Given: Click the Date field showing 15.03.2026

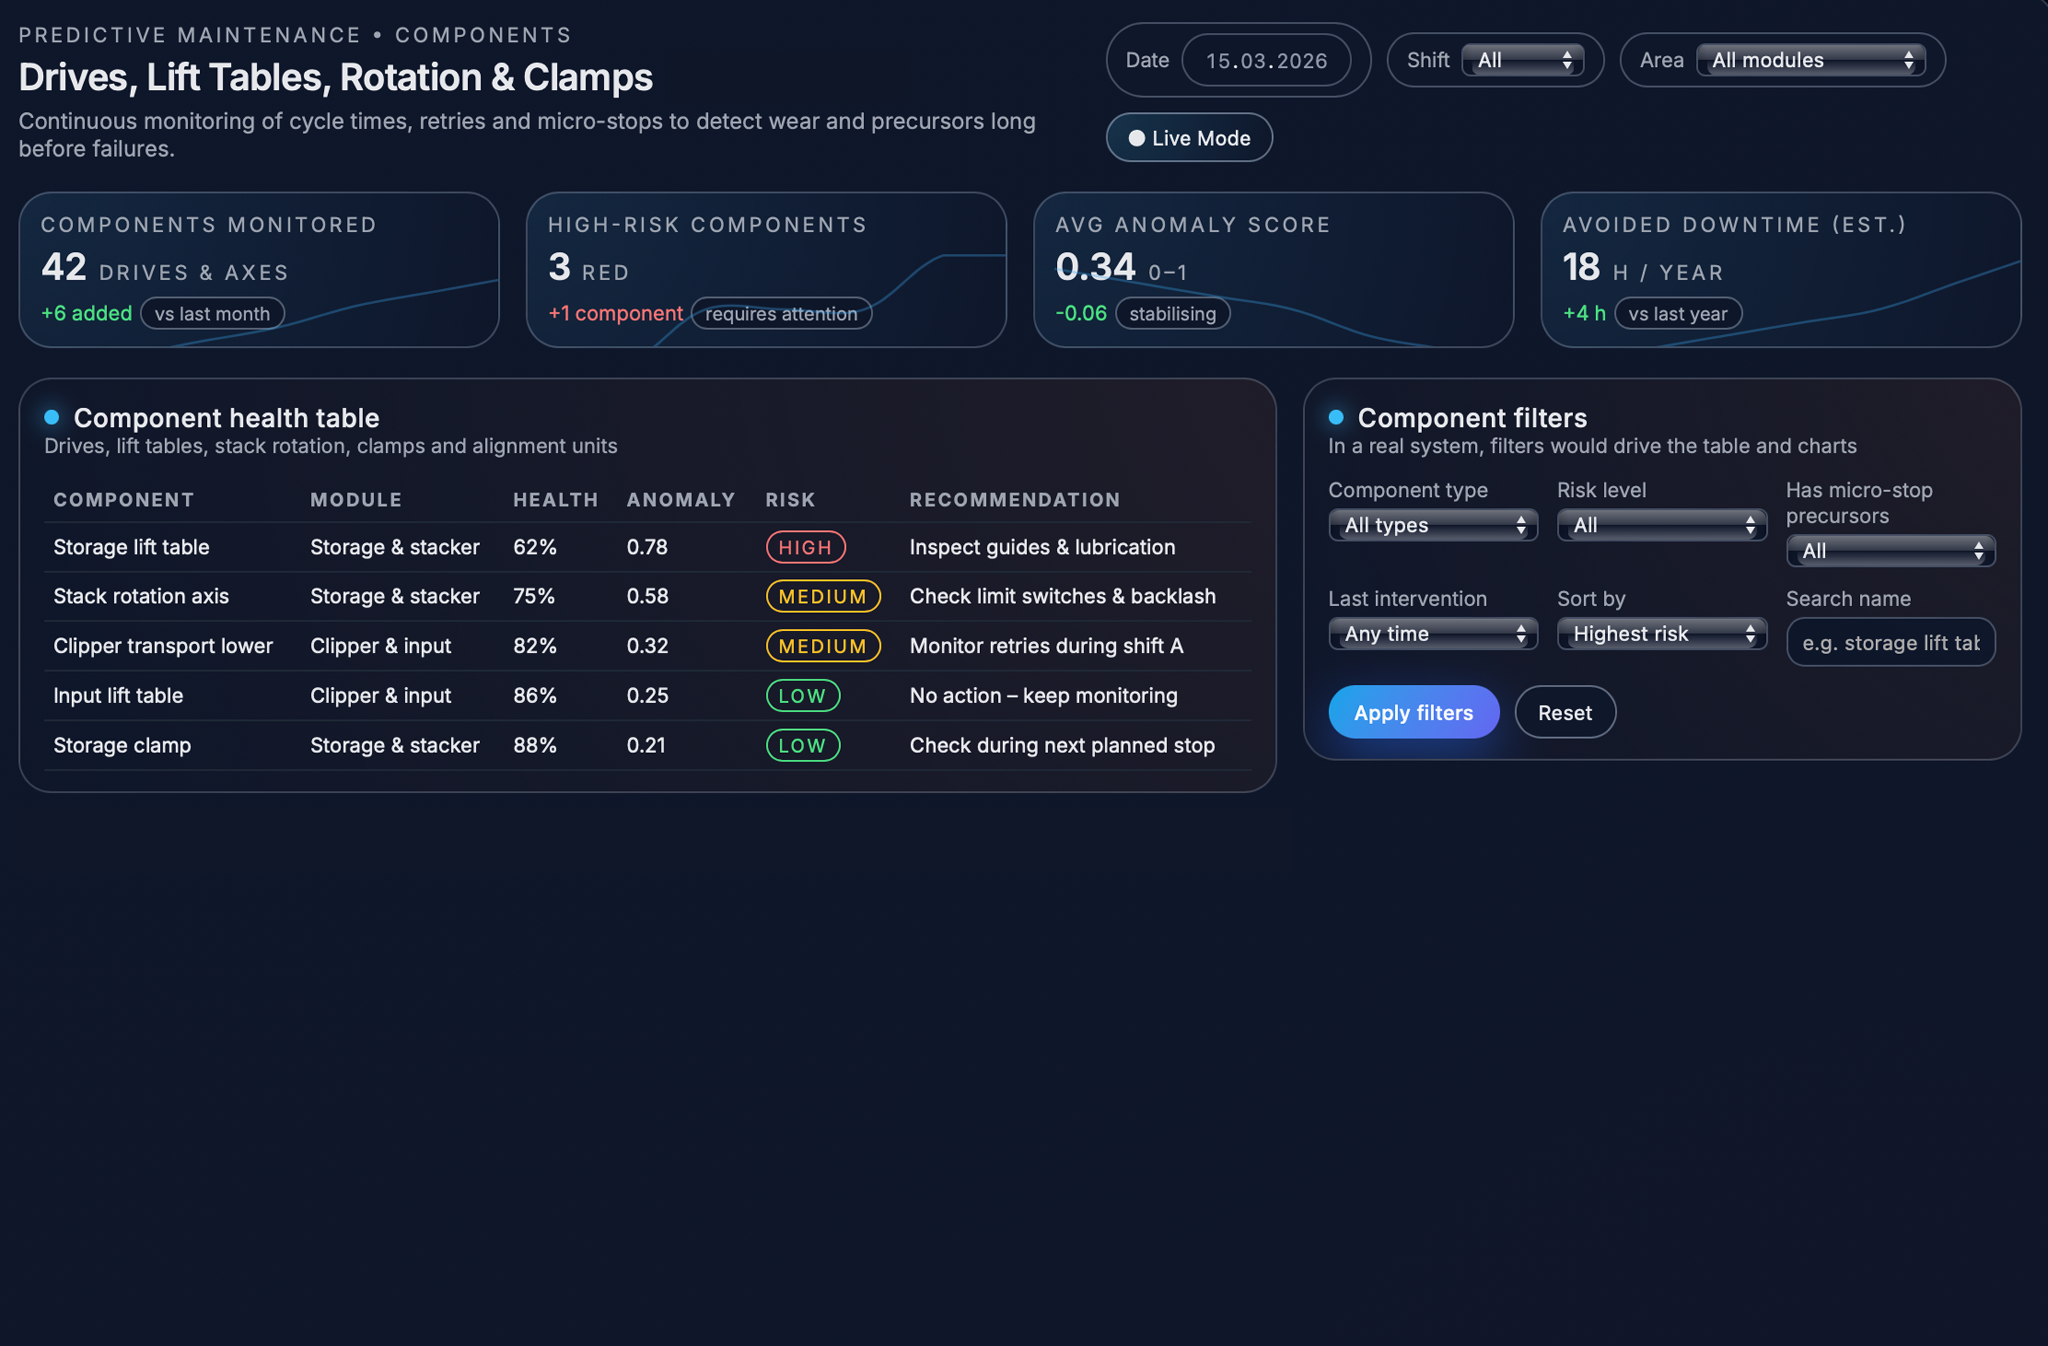Looking at the screenshot, I should 1266,60.
